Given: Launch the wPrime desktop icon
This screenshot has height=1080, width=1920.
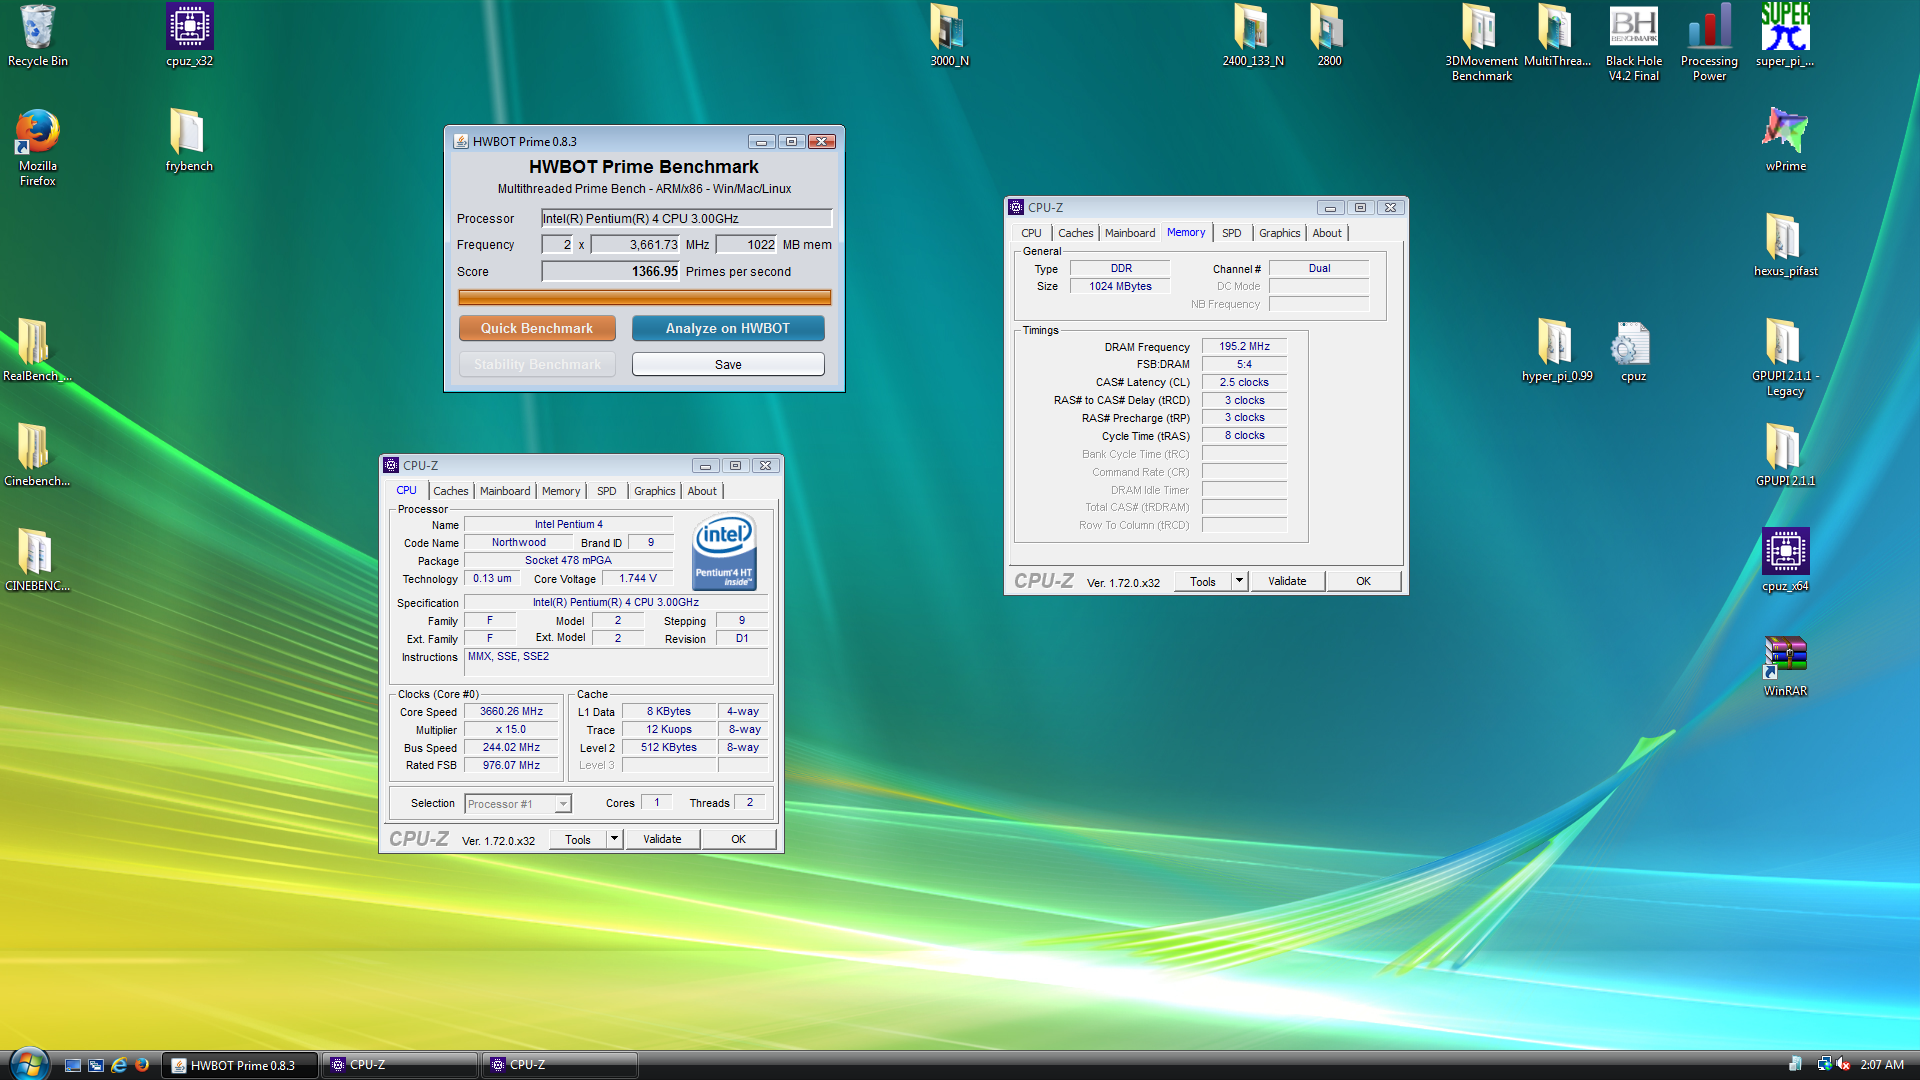Looking at the screenshot, I should pos(1785,140).
